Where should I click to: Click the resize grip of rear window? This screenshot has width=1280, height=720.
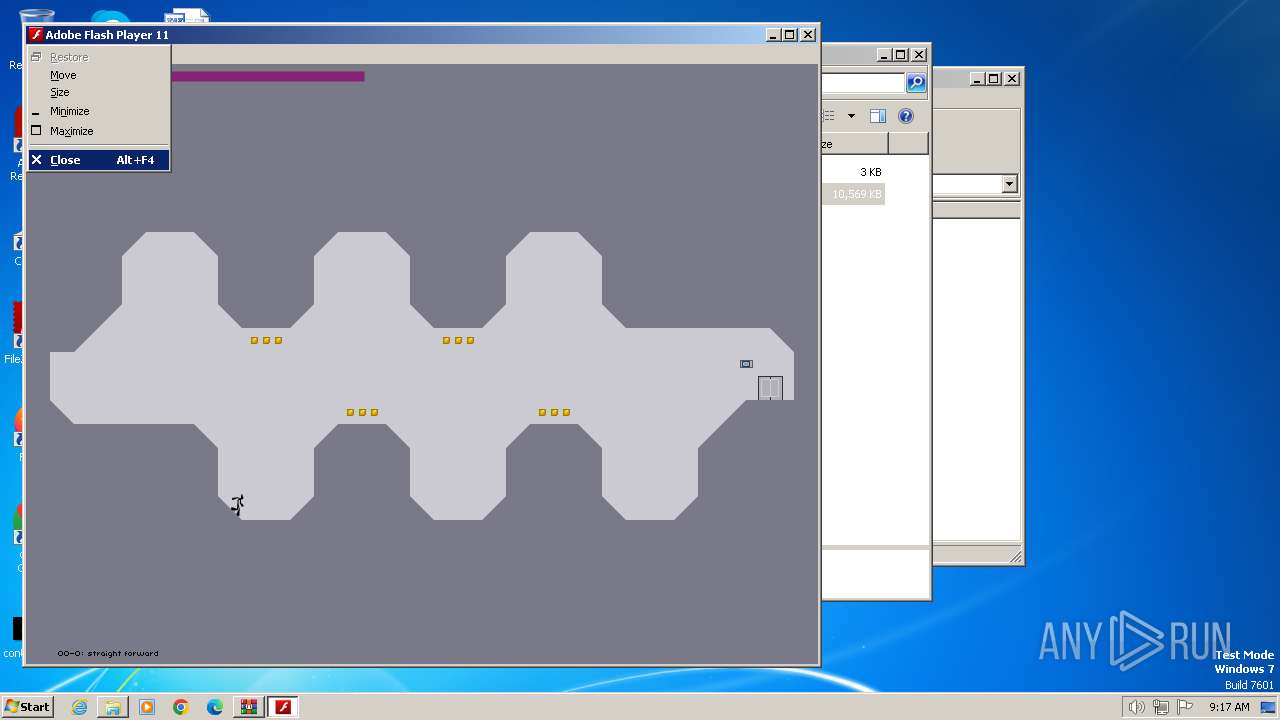tap(1016, 558)
